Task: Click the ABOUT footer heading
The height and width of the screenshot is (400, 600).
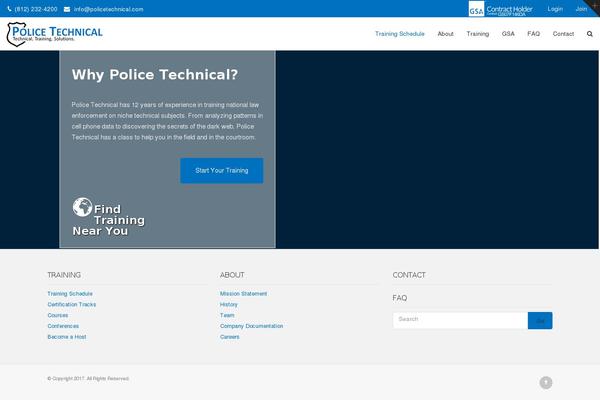Action: click(232, 275)
